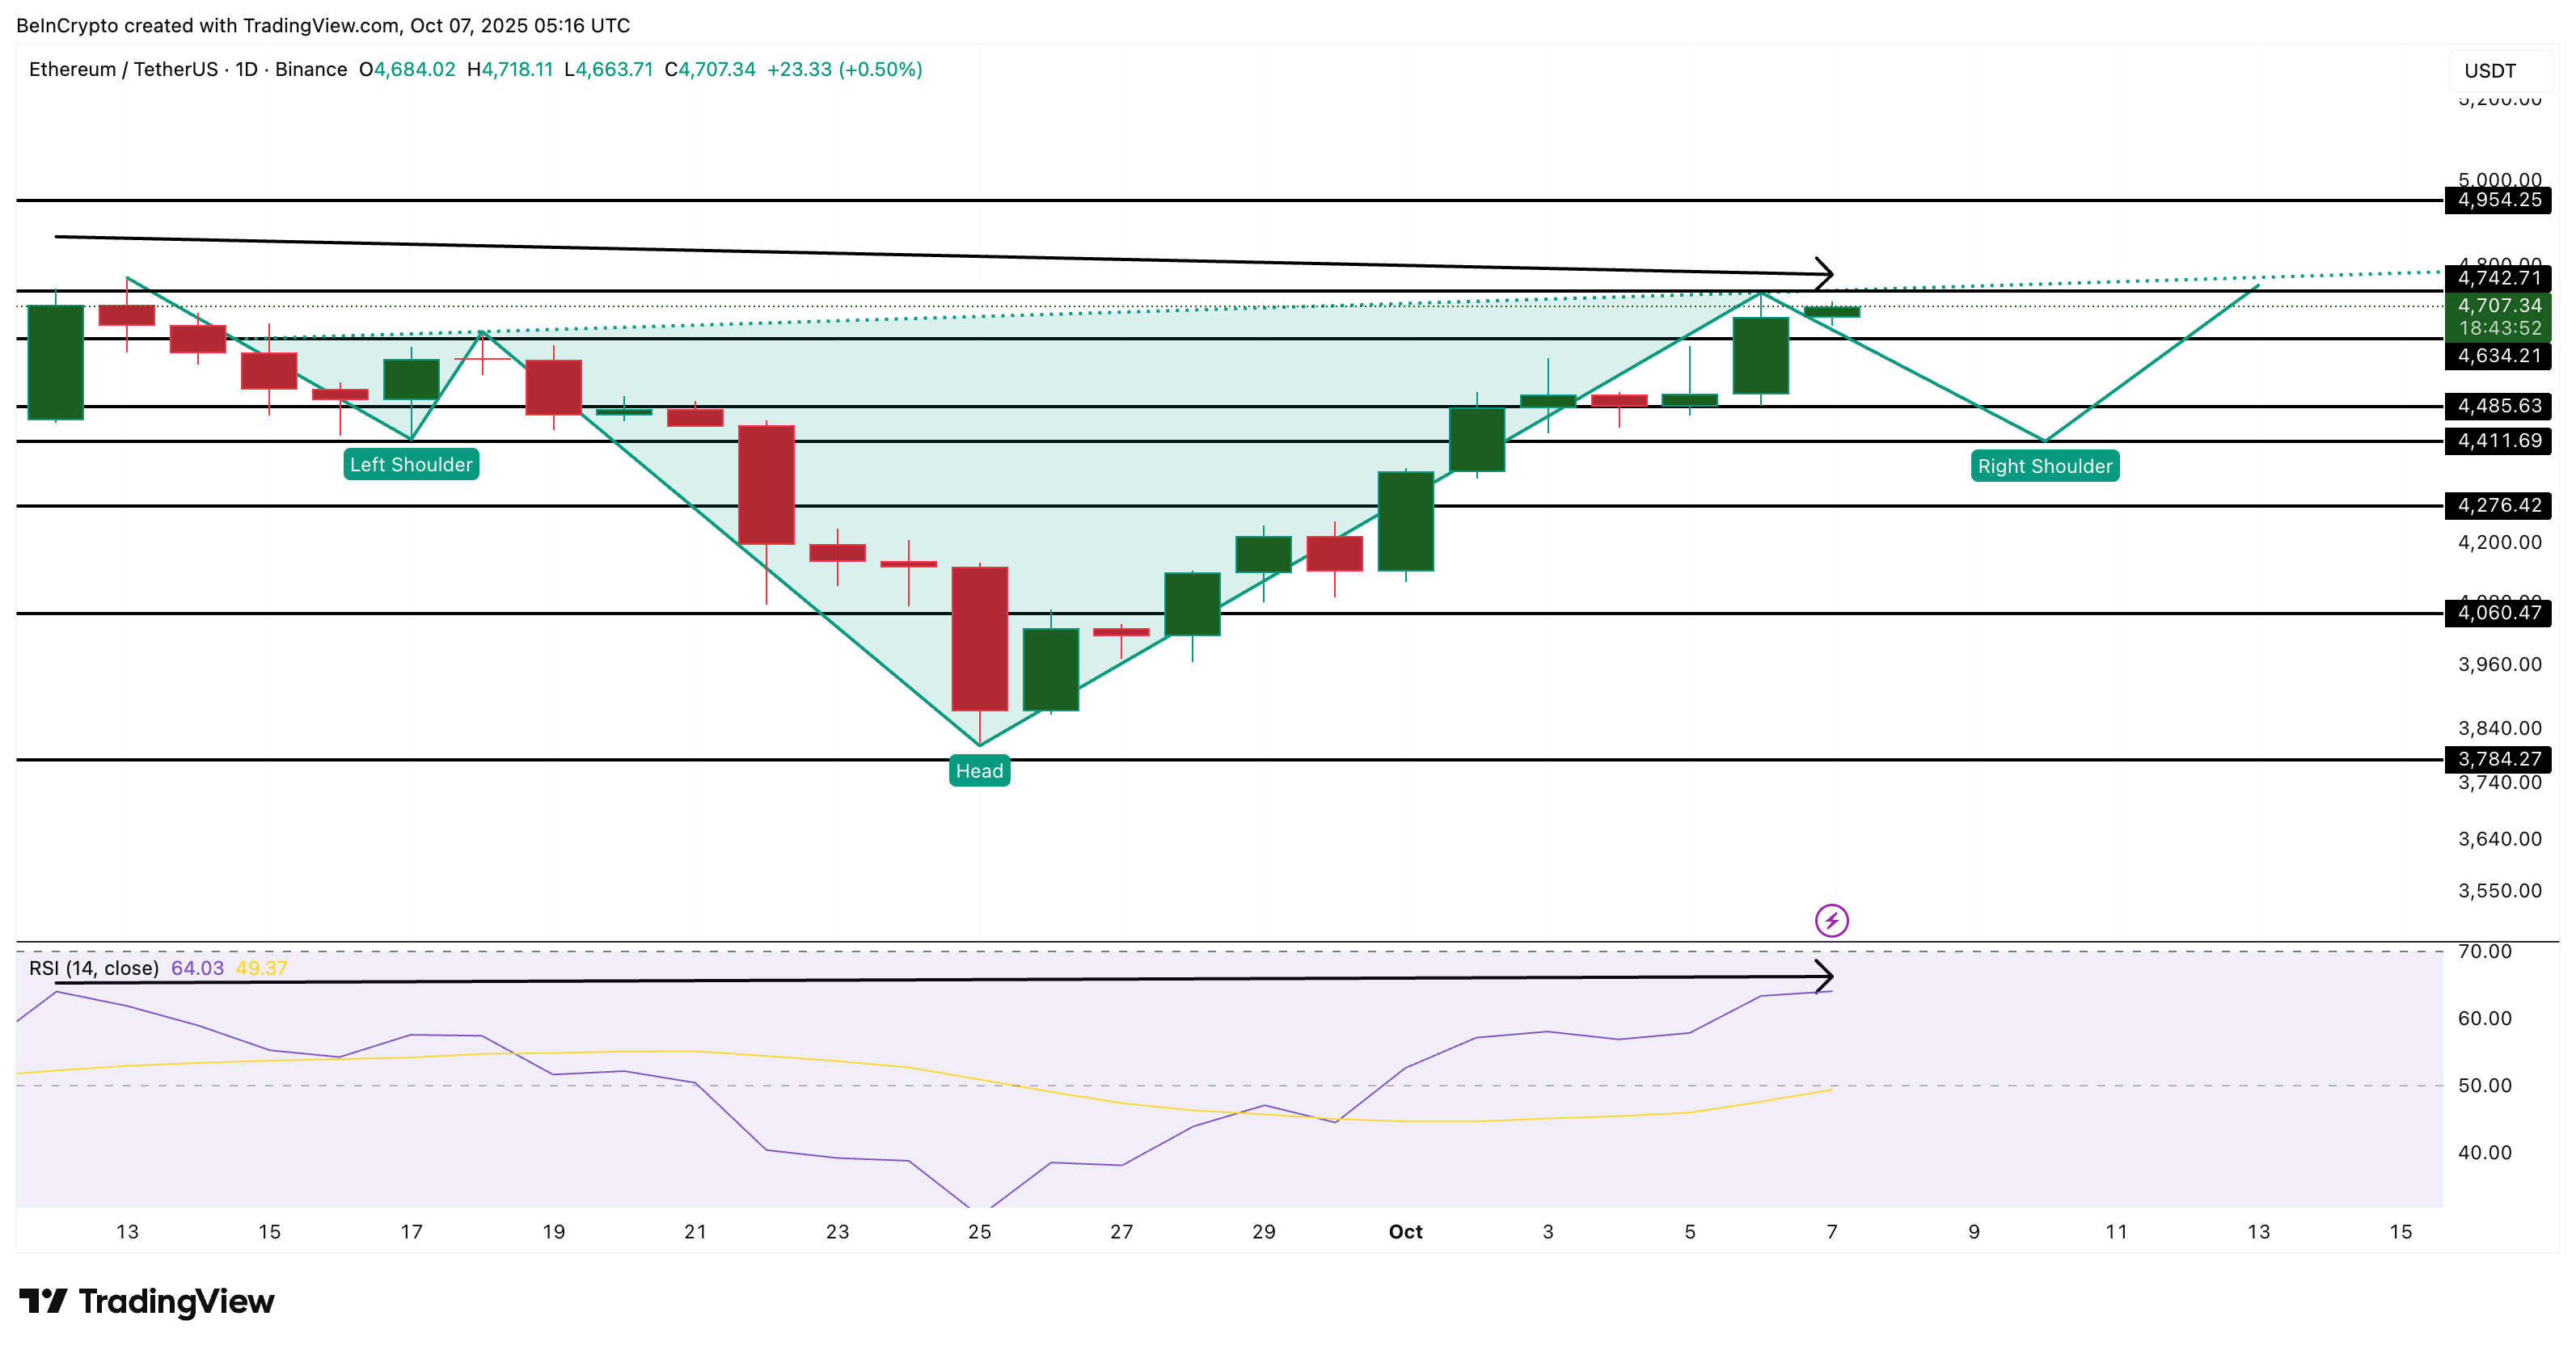Screen dimensions: 2576x1350
Task: Click the closing change +23.33 (+0.50%) value
Action: (845, 70)
